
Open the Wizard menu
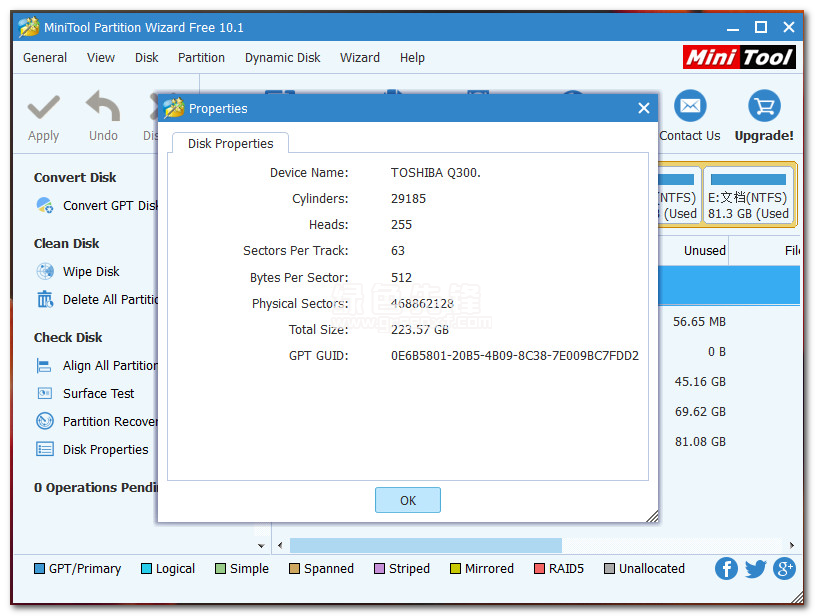[x=360, y=58]
